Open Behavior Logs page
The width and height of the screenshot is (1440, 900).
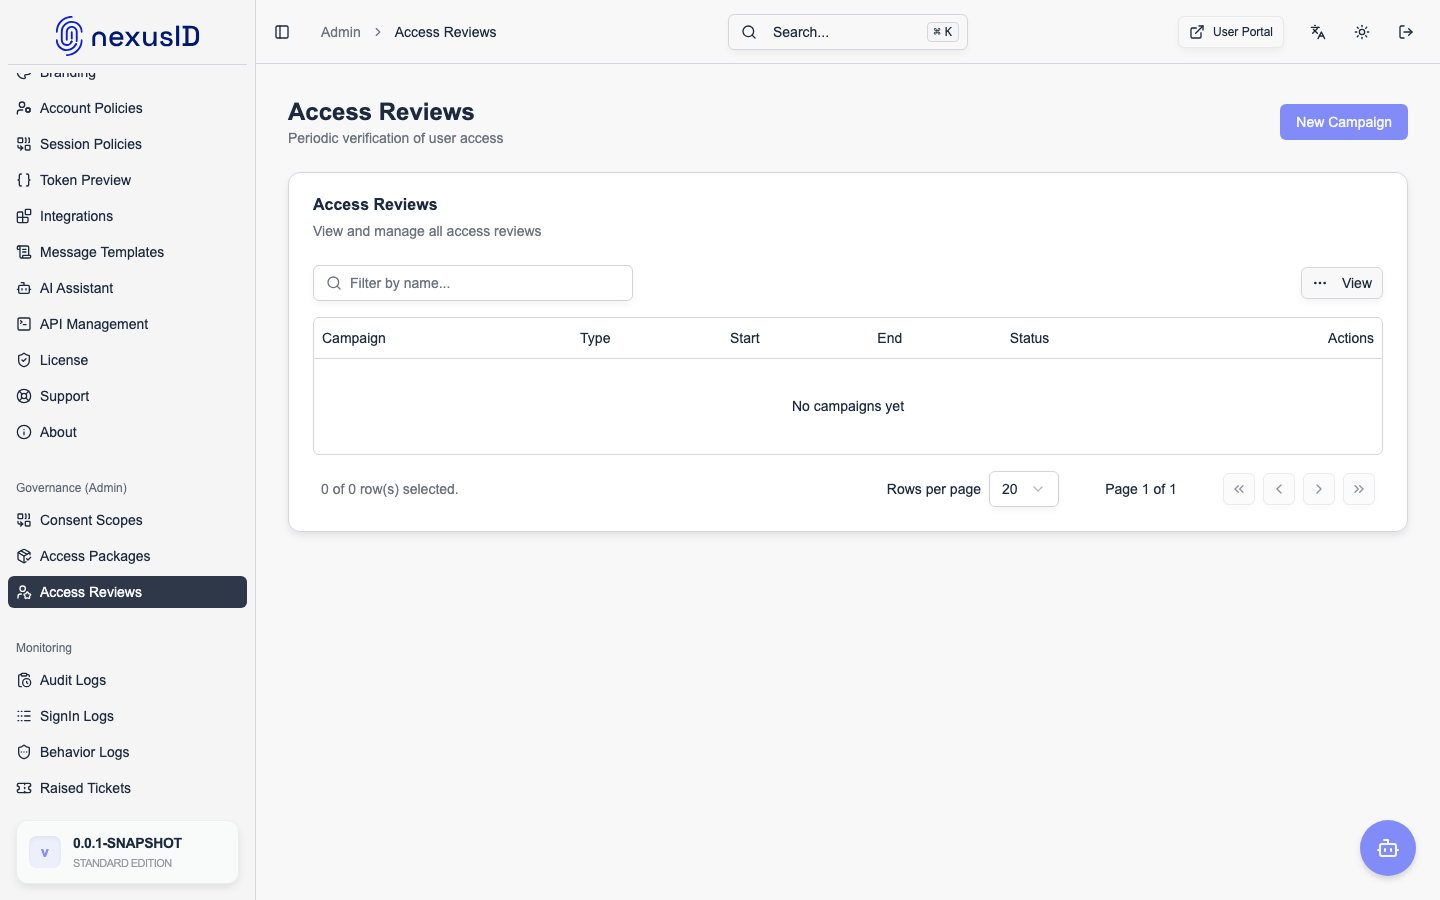[127, 752]
